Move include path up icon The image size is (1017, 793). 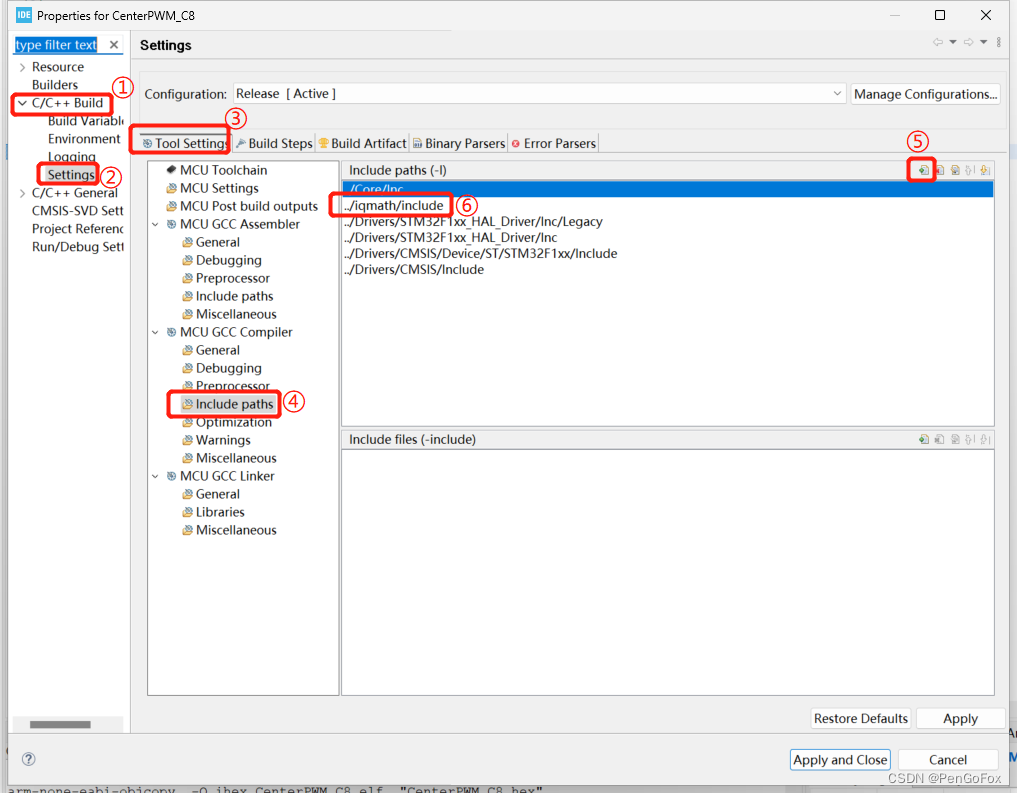pos(970,170)
